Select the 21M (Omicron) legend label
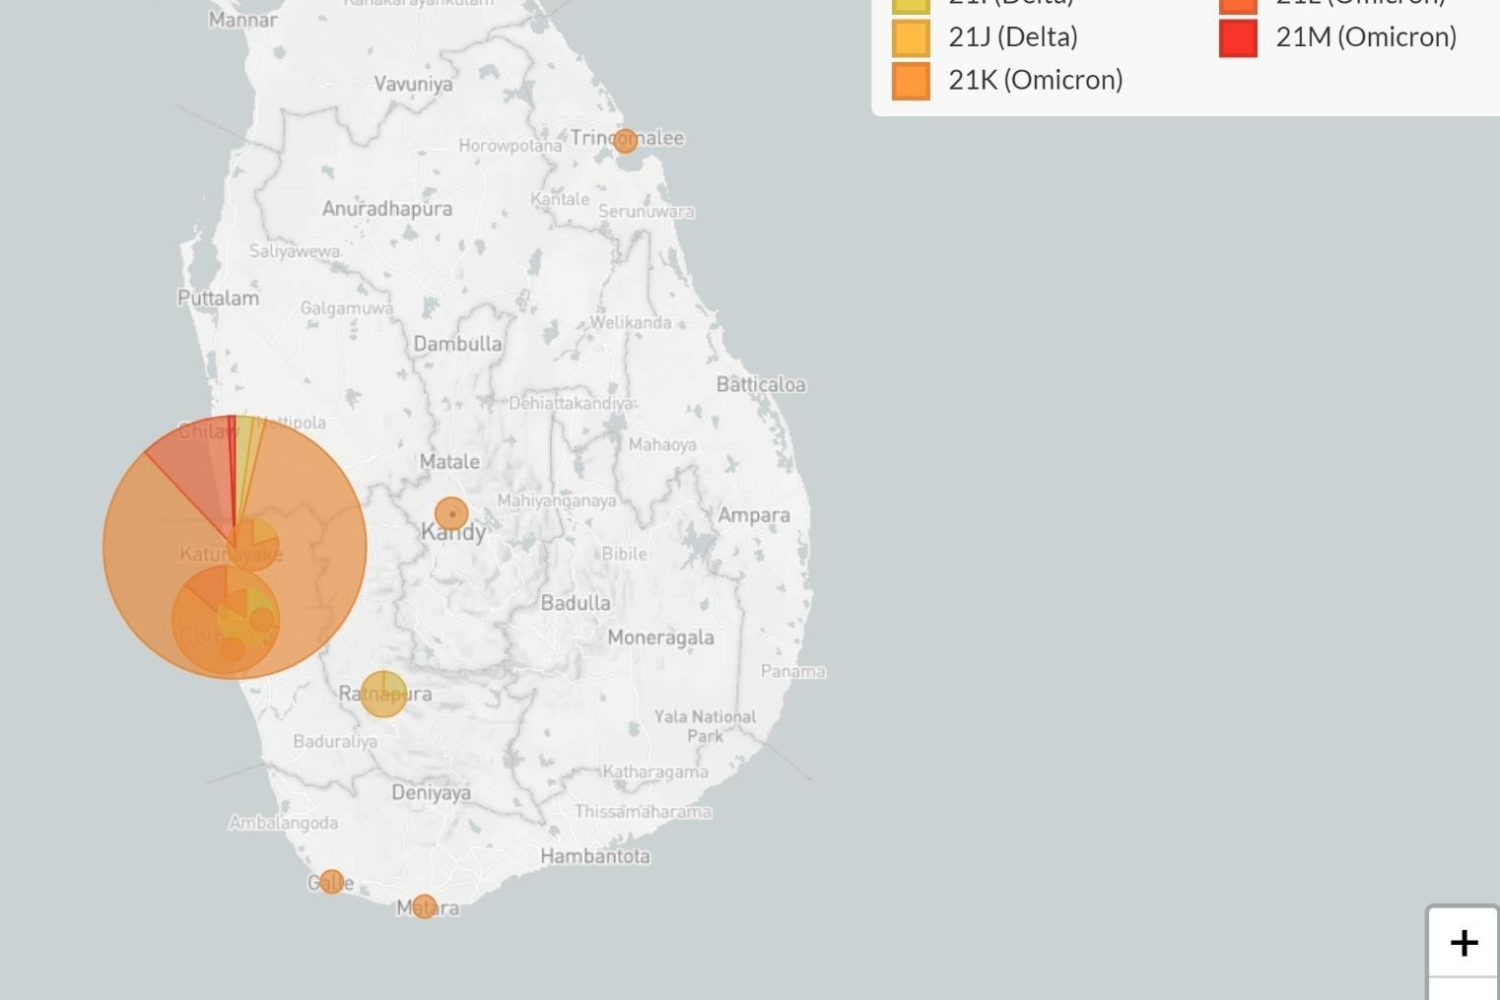1500x1000 pixels. click(x=1365, y=38)
